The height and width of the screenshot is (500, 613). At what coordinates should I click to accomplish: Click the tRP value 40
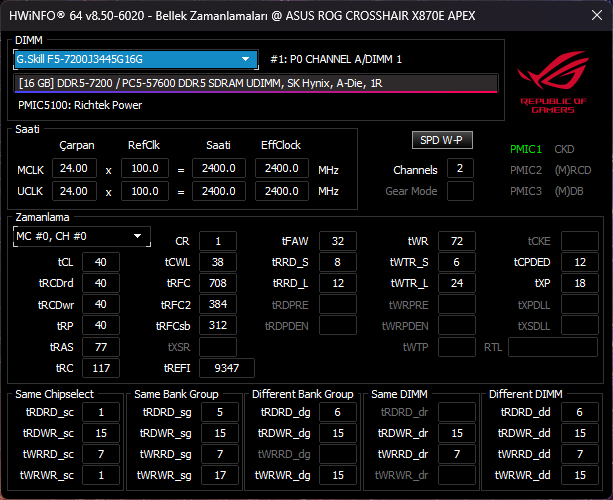[x=100, y=325]
